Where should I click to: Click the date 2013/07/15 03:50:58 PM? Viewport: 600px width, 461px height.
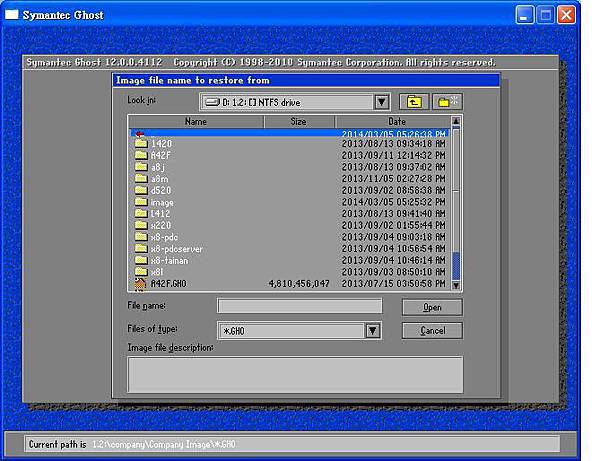click(393, 284)
